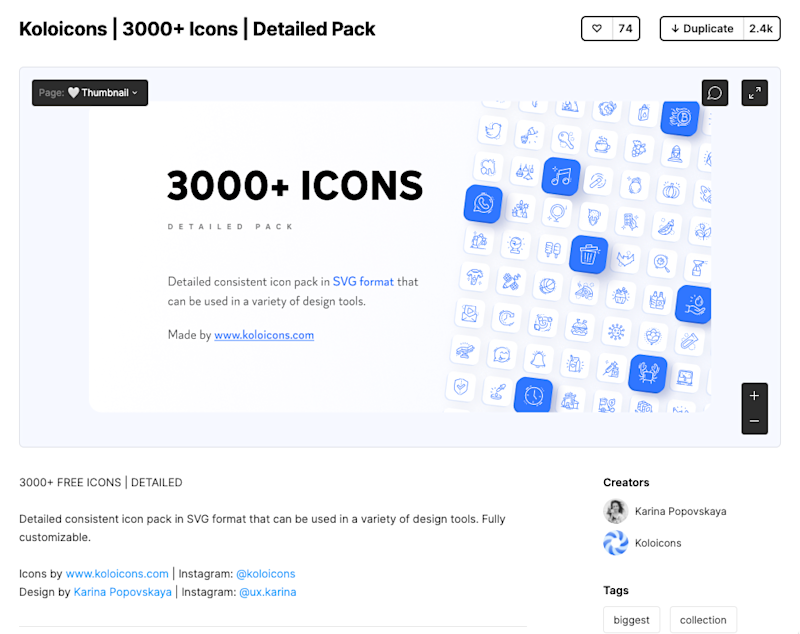800x634 pixels.
Task: Click the 2.4k duplicate count
Action: coord(761,29)
